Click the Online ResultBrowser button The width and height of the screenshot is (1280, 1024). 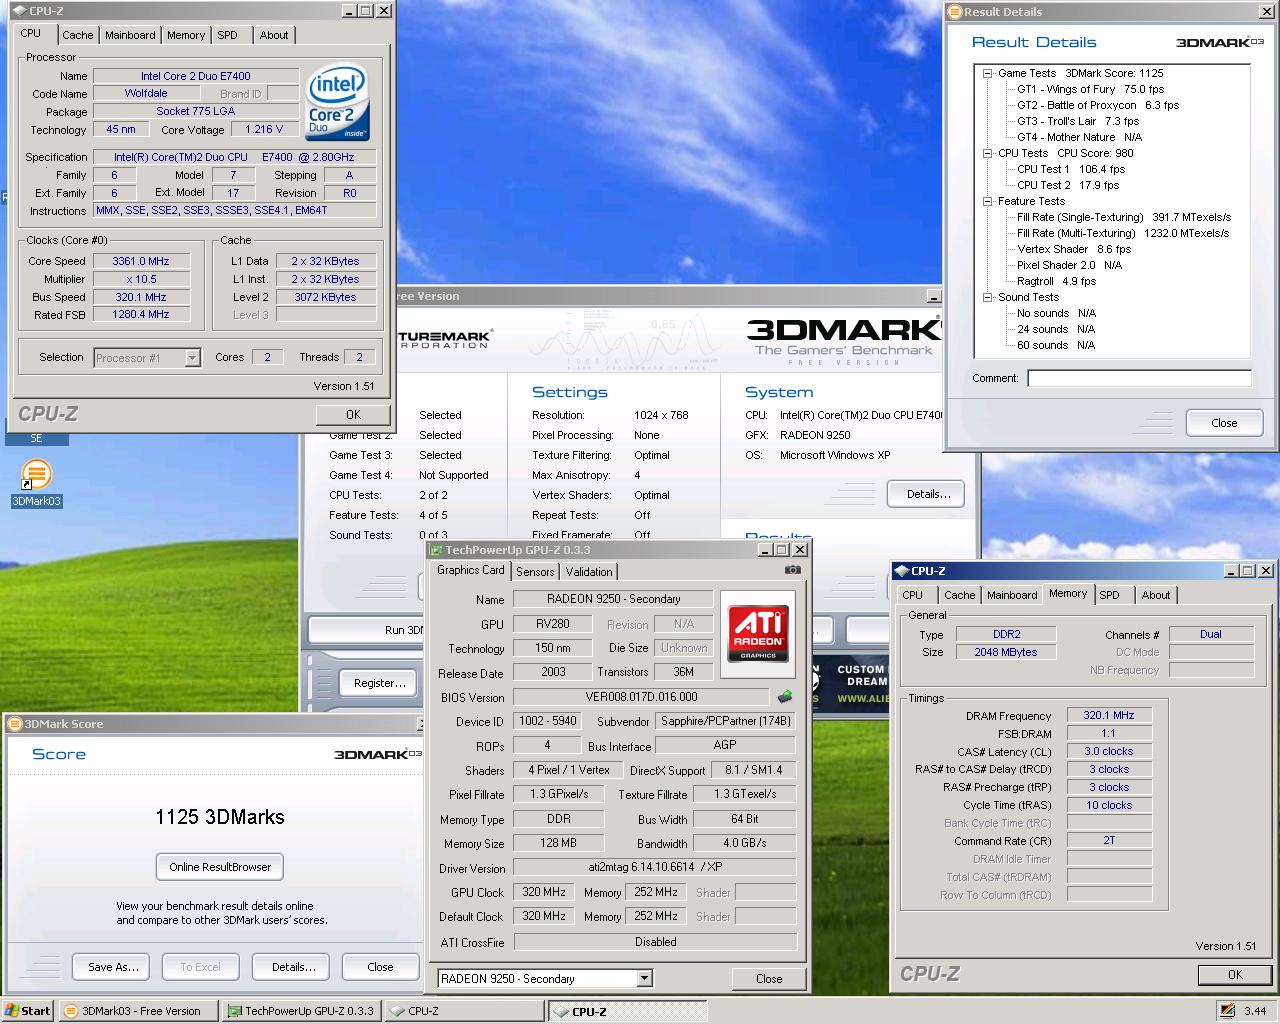[220, 867]
